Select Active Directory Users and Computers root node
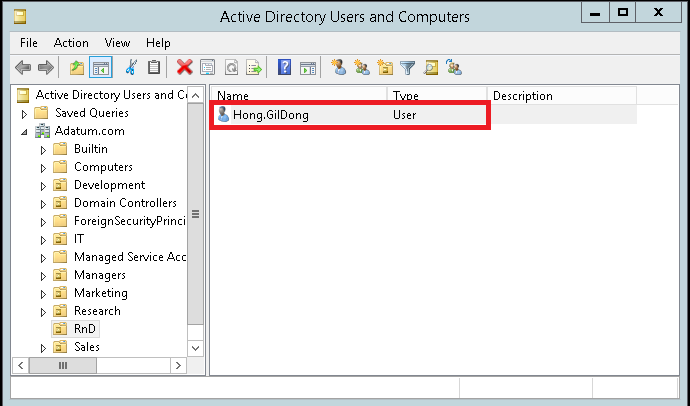 coord(111,95)
